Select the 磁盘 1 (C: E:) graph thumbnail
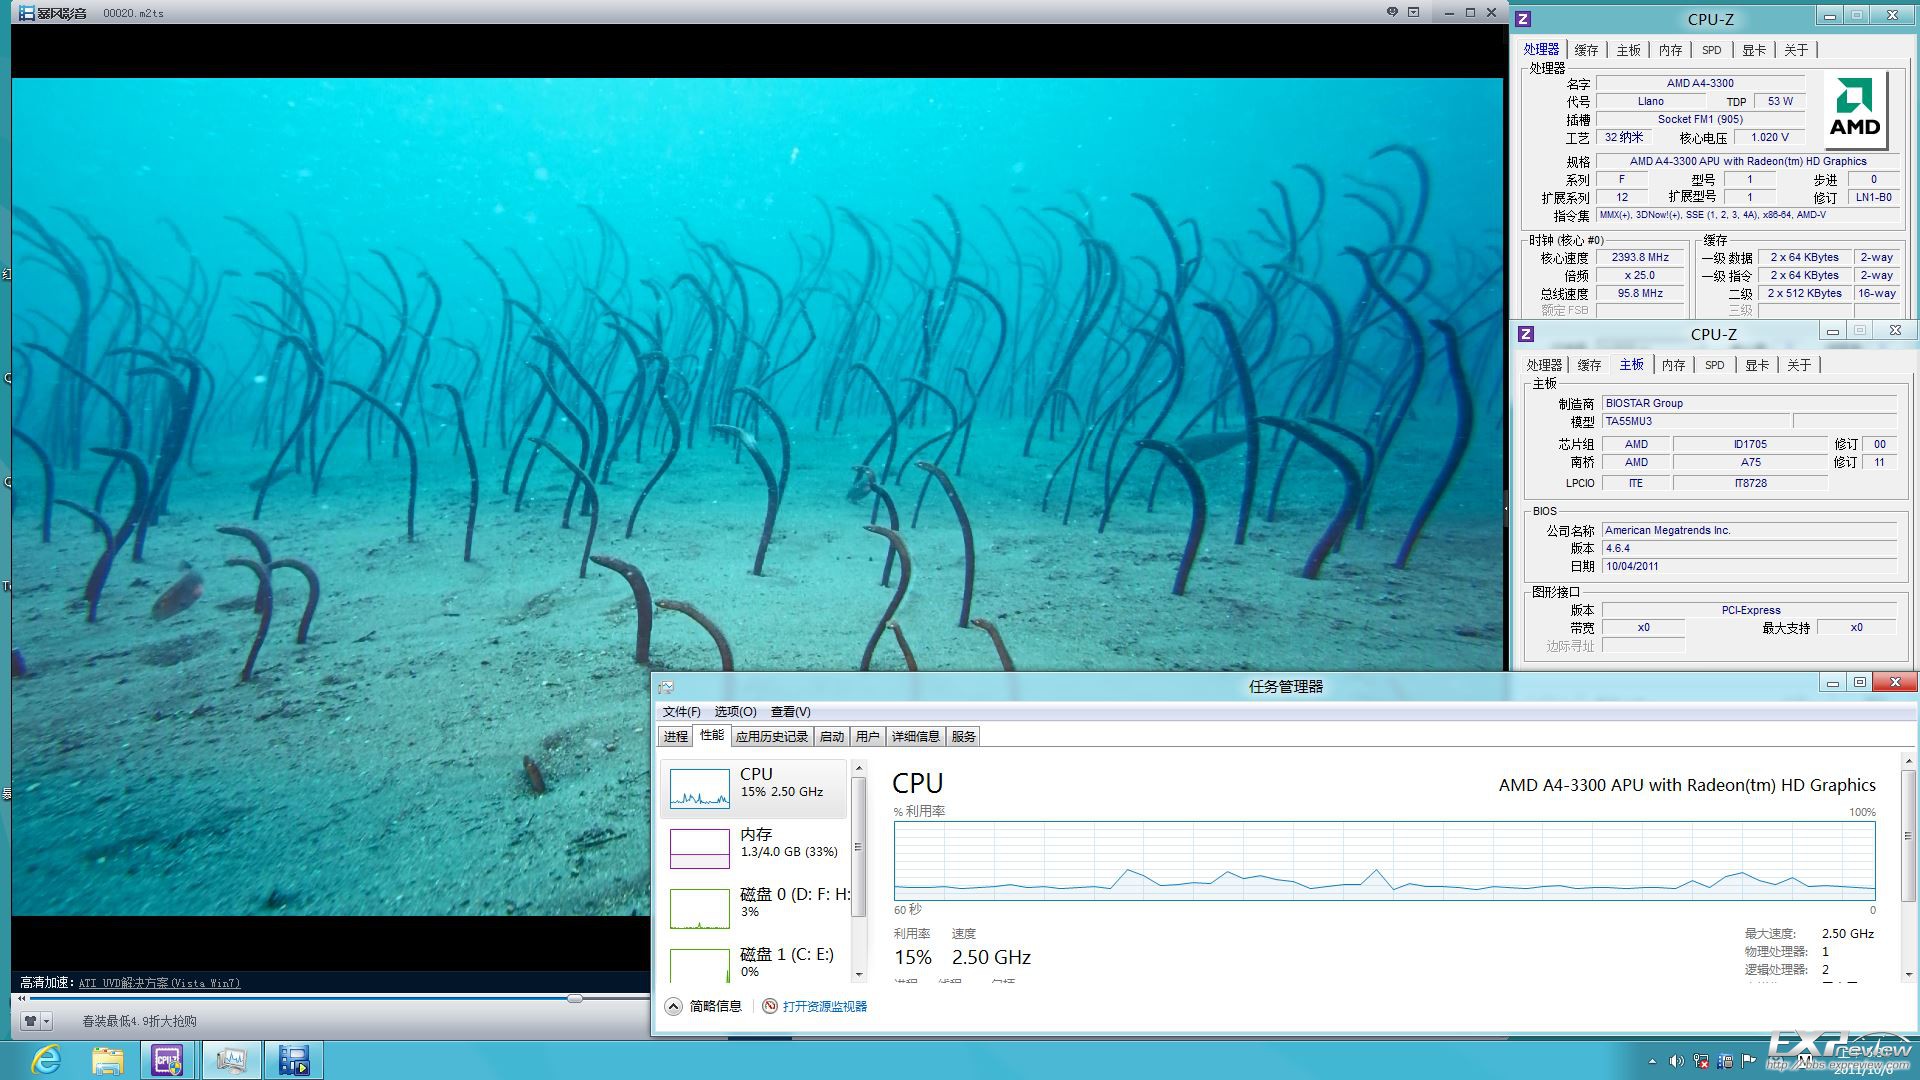 pos(699,965)
